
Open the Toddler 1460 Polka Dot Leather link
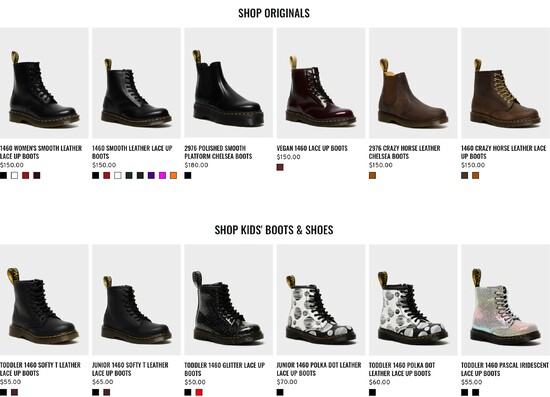tap(402, 369)
